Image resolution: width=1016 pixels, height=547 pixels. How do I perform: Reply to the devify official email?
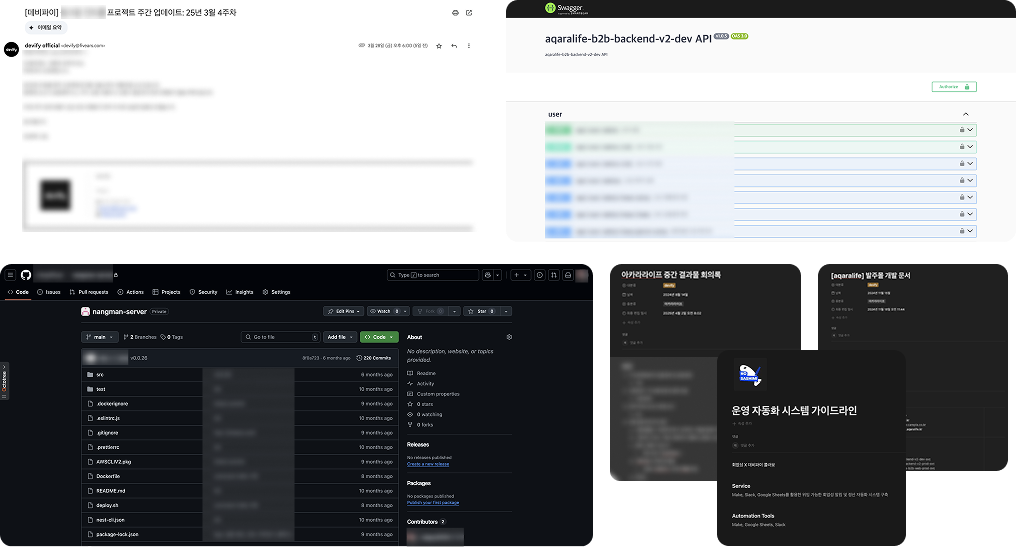(x=454, y=46)
